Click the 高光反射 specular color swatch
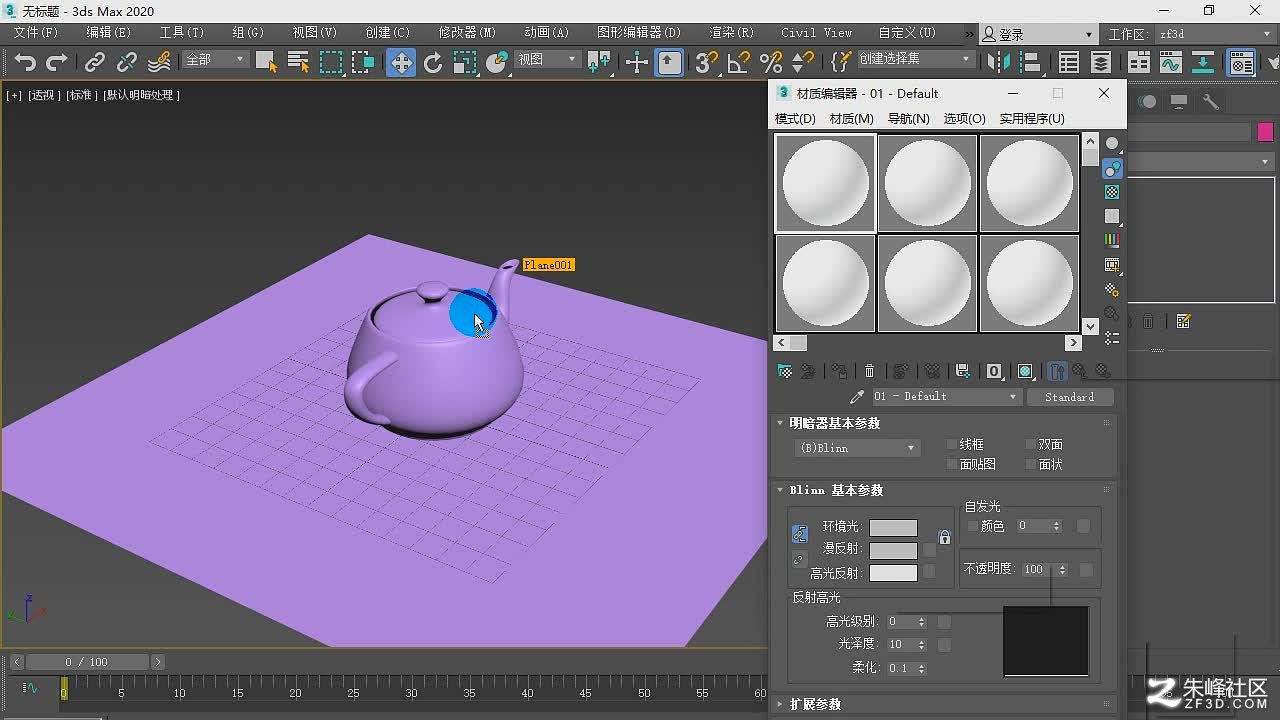 point(893,573)
